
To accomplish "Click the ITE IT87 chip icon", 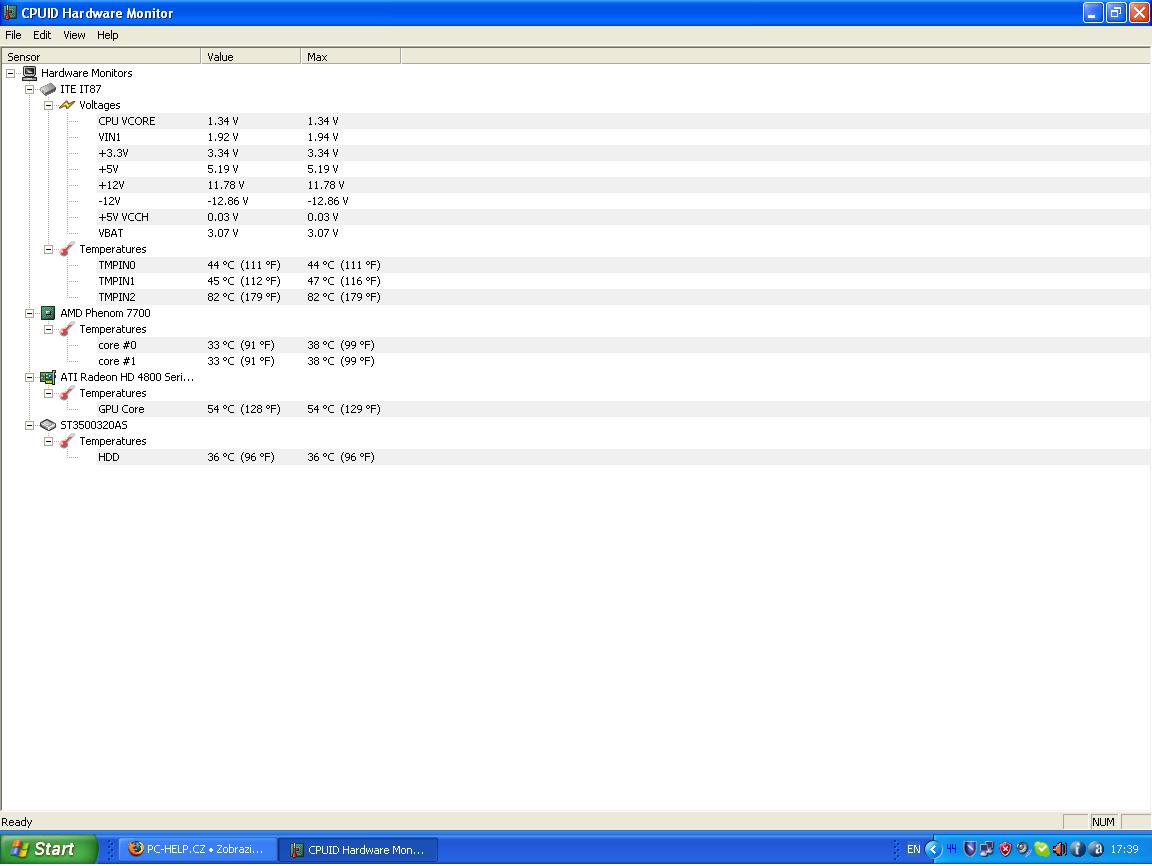I will pos(48,90).
